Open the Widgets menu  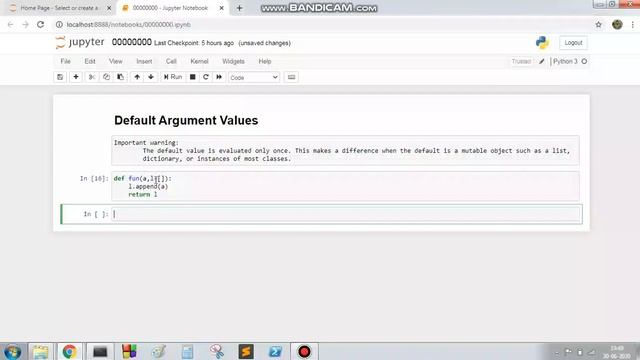(x=233, y=62)
